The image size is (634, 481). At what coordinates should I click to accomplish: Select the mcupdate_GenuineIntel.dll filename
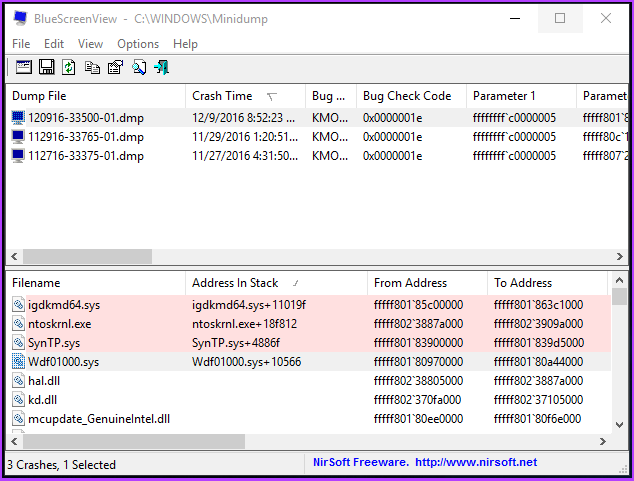99,418
